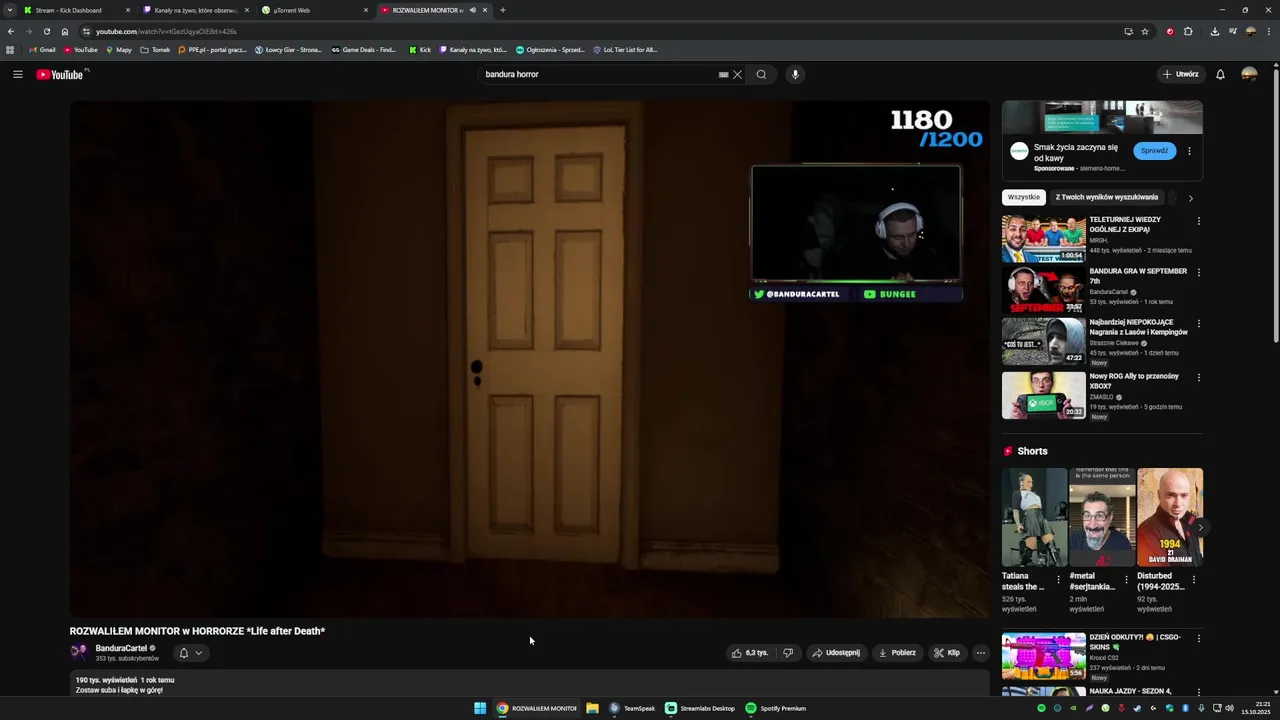Click the Sprawdź ad button
1280x720 pixels.
click(1154, 151)
